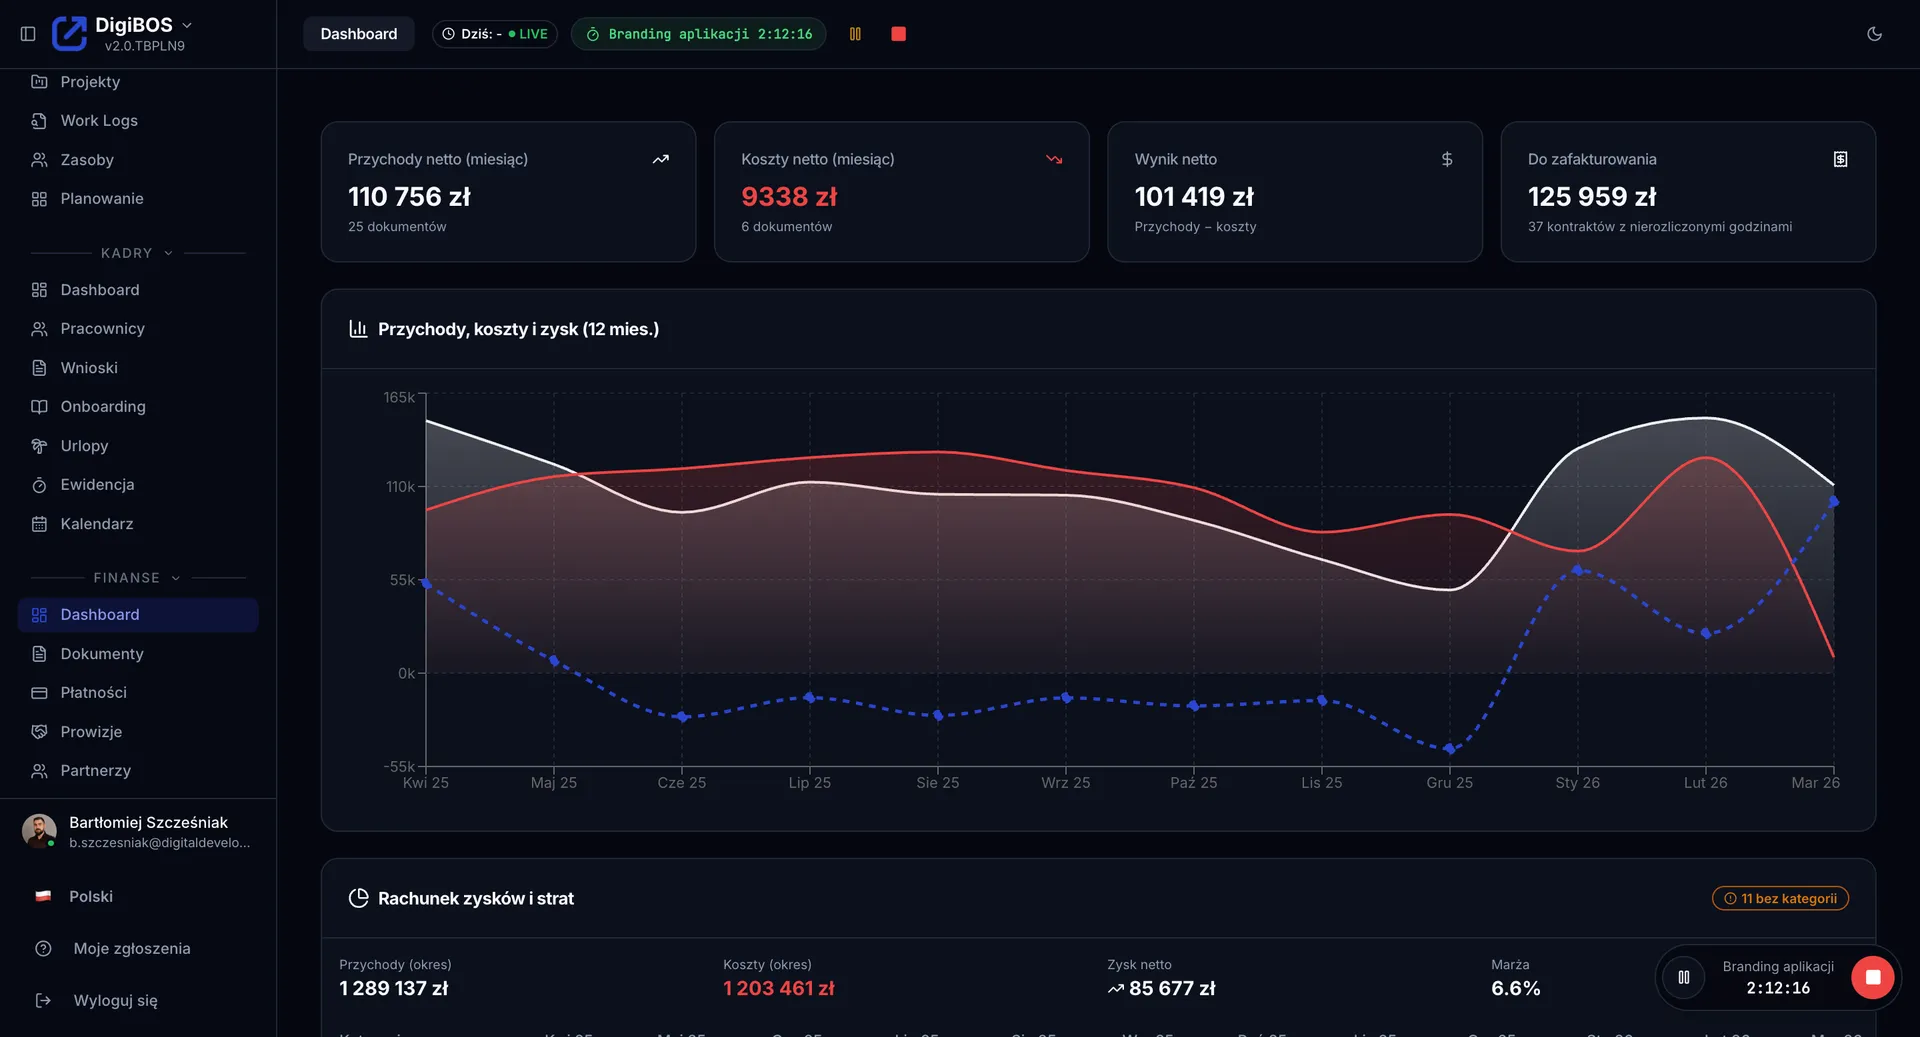Viewport: 1920px width, 1037px height.
Task: Click the blue data point above Mar 26
Action: tap(1834, 502)
